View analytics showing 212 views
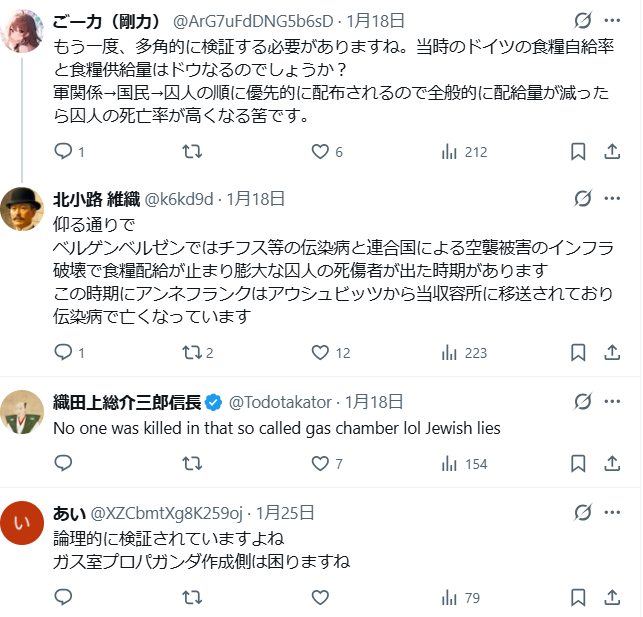This screenshot has width=643, height=617. coord(464,152)
